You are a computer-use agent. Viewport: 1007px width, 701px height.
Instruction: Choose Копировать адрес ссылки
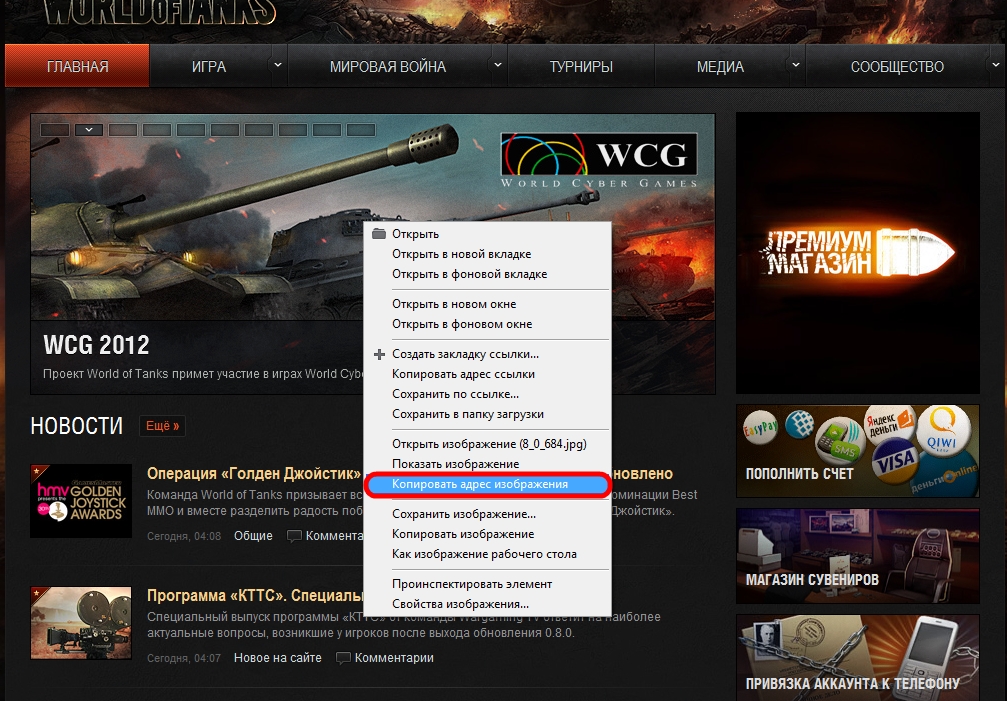pos(487,374)
